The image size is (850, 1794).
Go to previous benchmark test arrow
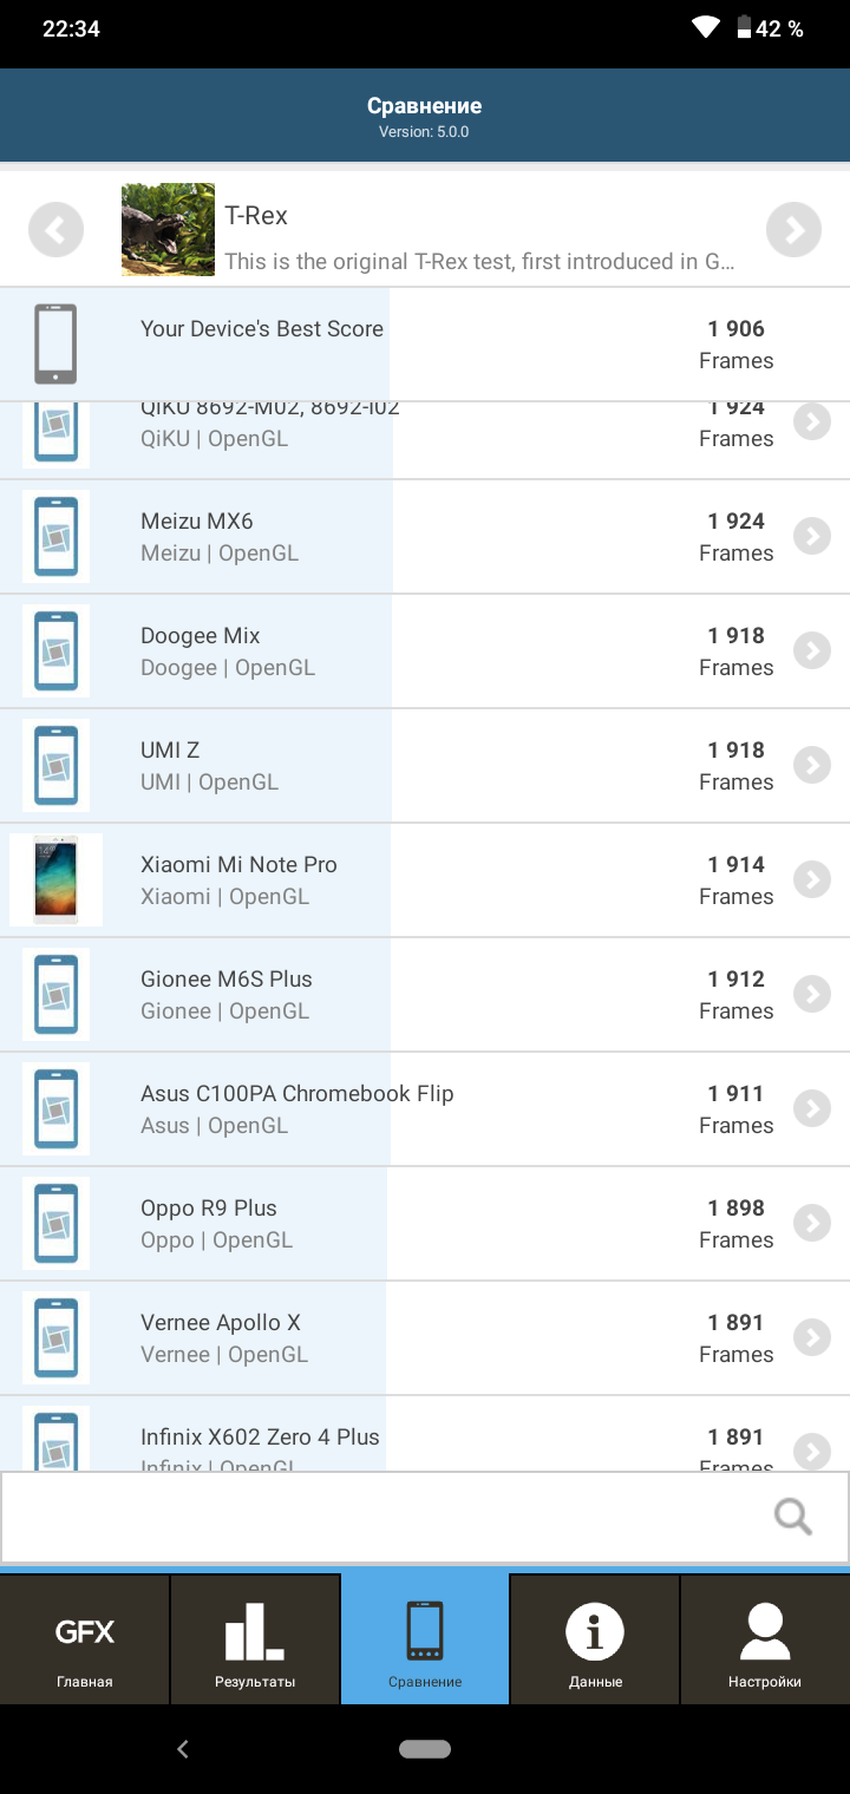pos(56,230)
